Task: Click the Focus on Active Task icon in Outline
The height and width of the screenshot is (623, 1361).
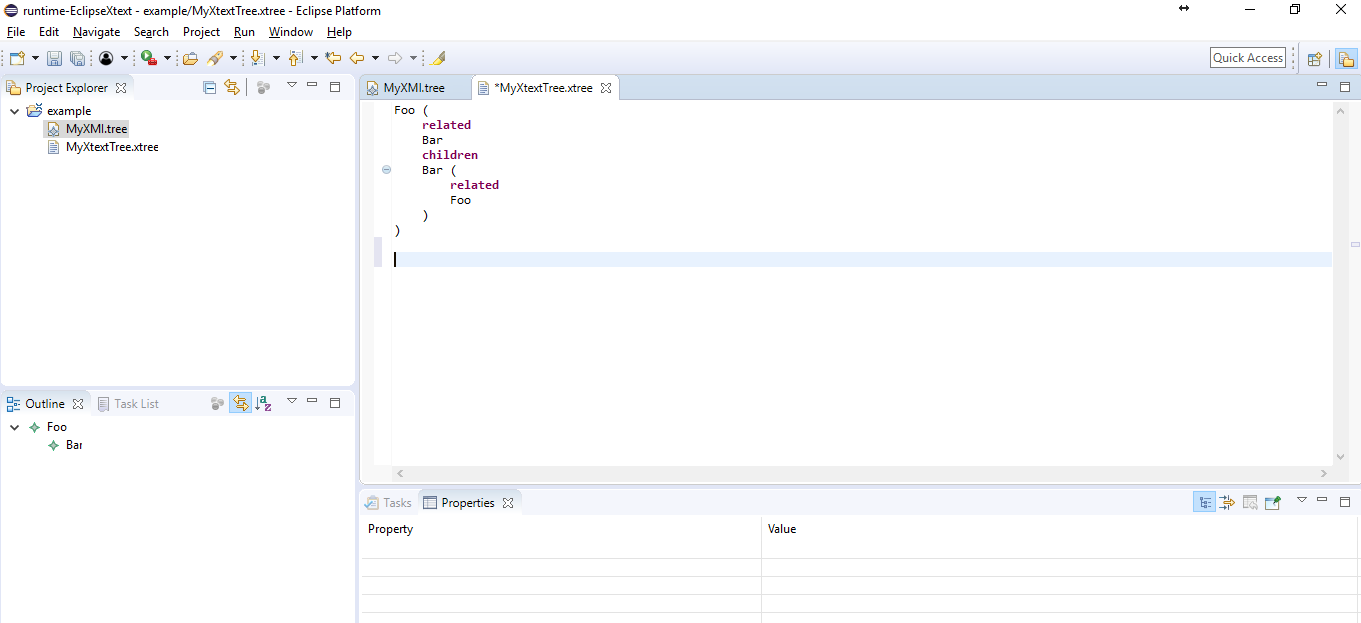Action: (x=217, y=403)
